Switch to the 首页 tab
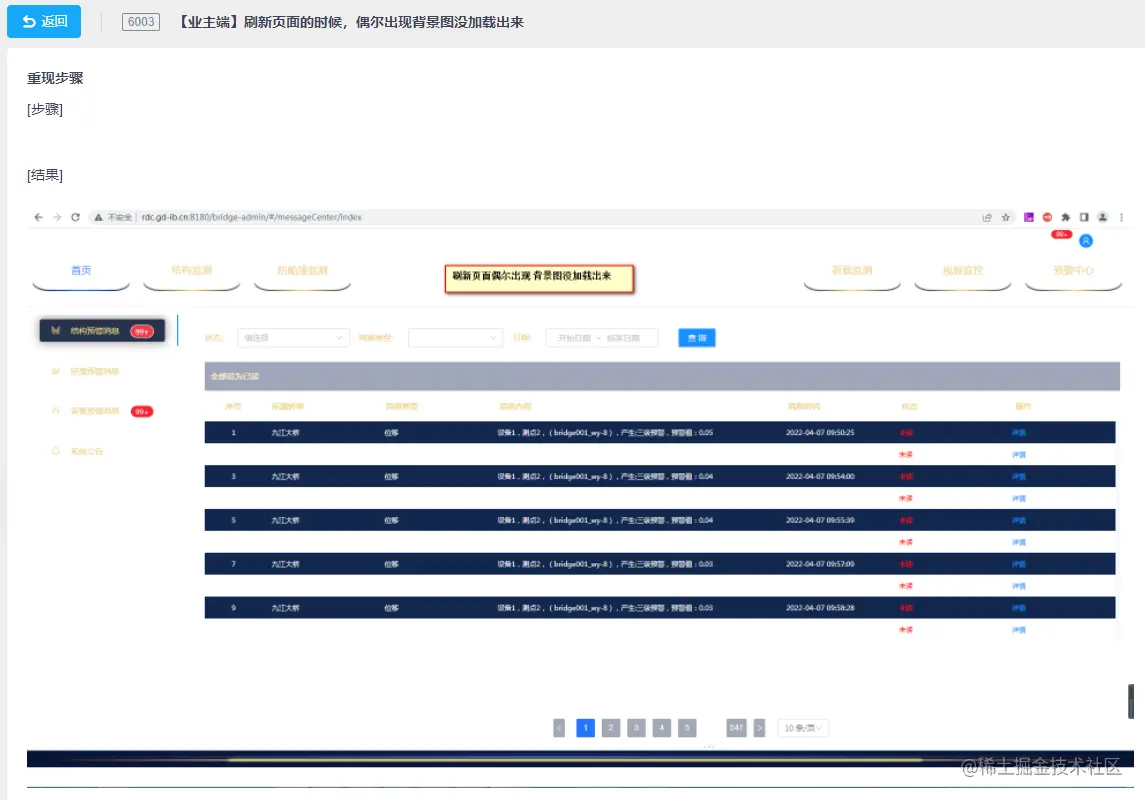The height and width of the screenshot is (800, 1145). pyautogui.click(x=80, y=271)
